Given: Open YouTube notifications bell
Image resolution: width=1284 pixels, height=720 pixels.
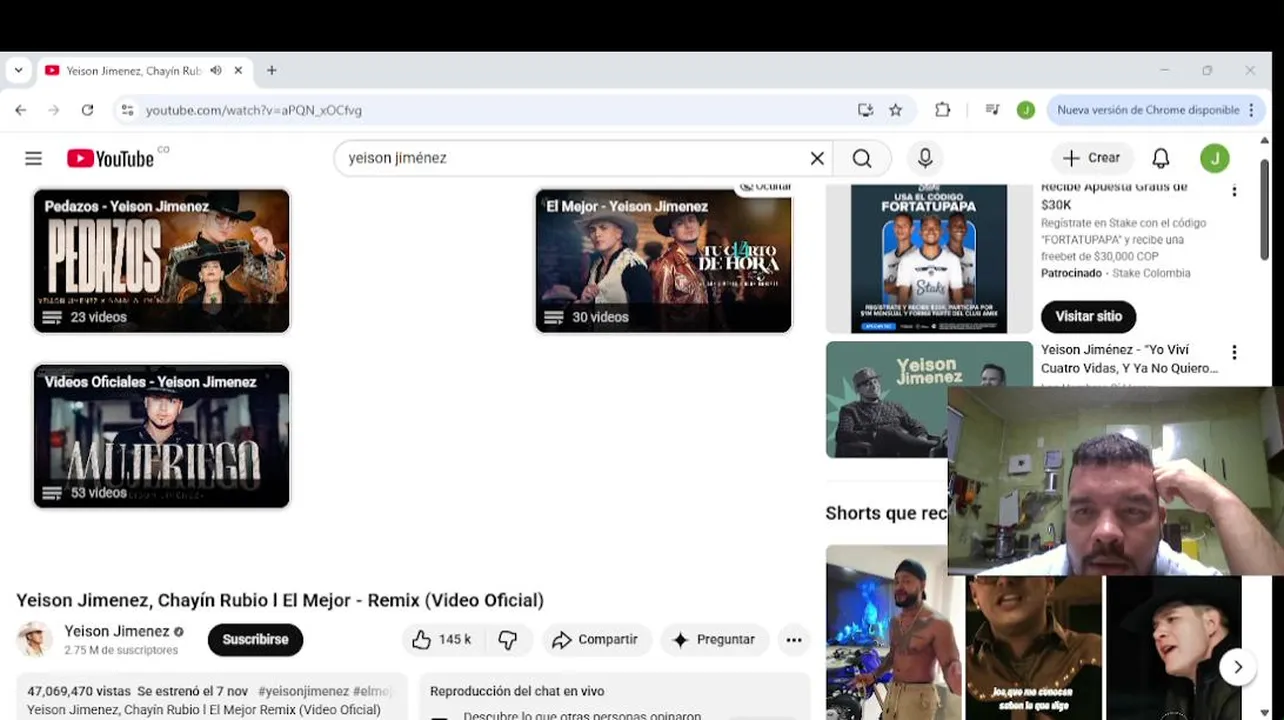Looking at the screenshot, I should pos(1161,158).
